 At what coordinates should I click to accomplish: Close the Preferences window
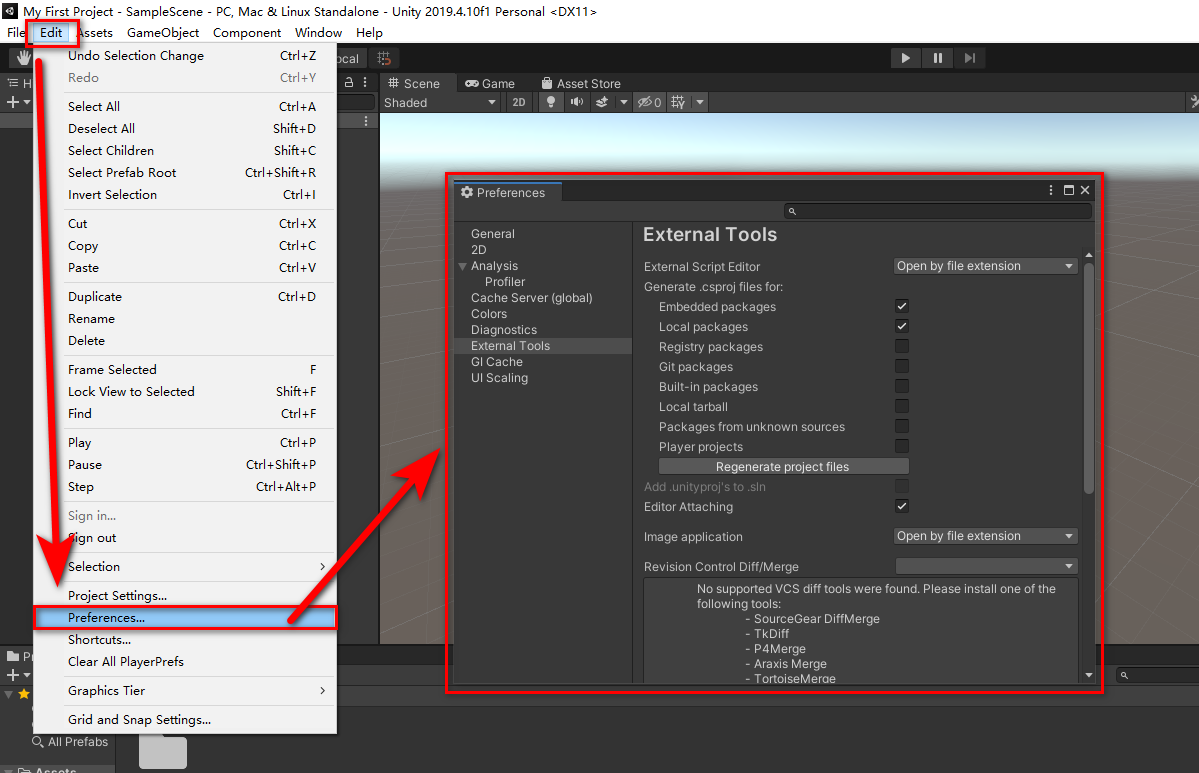click(1085, 190)
